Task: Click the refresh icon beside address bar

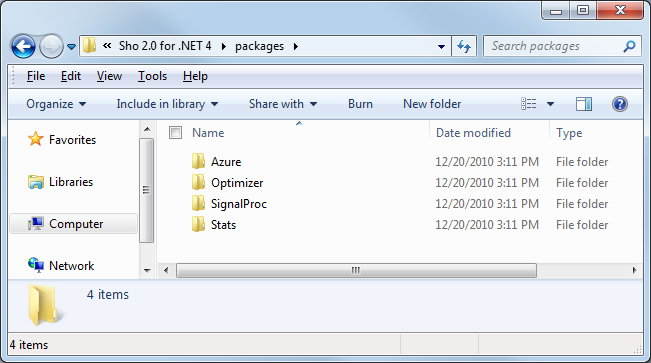Action: click(464, 46)
